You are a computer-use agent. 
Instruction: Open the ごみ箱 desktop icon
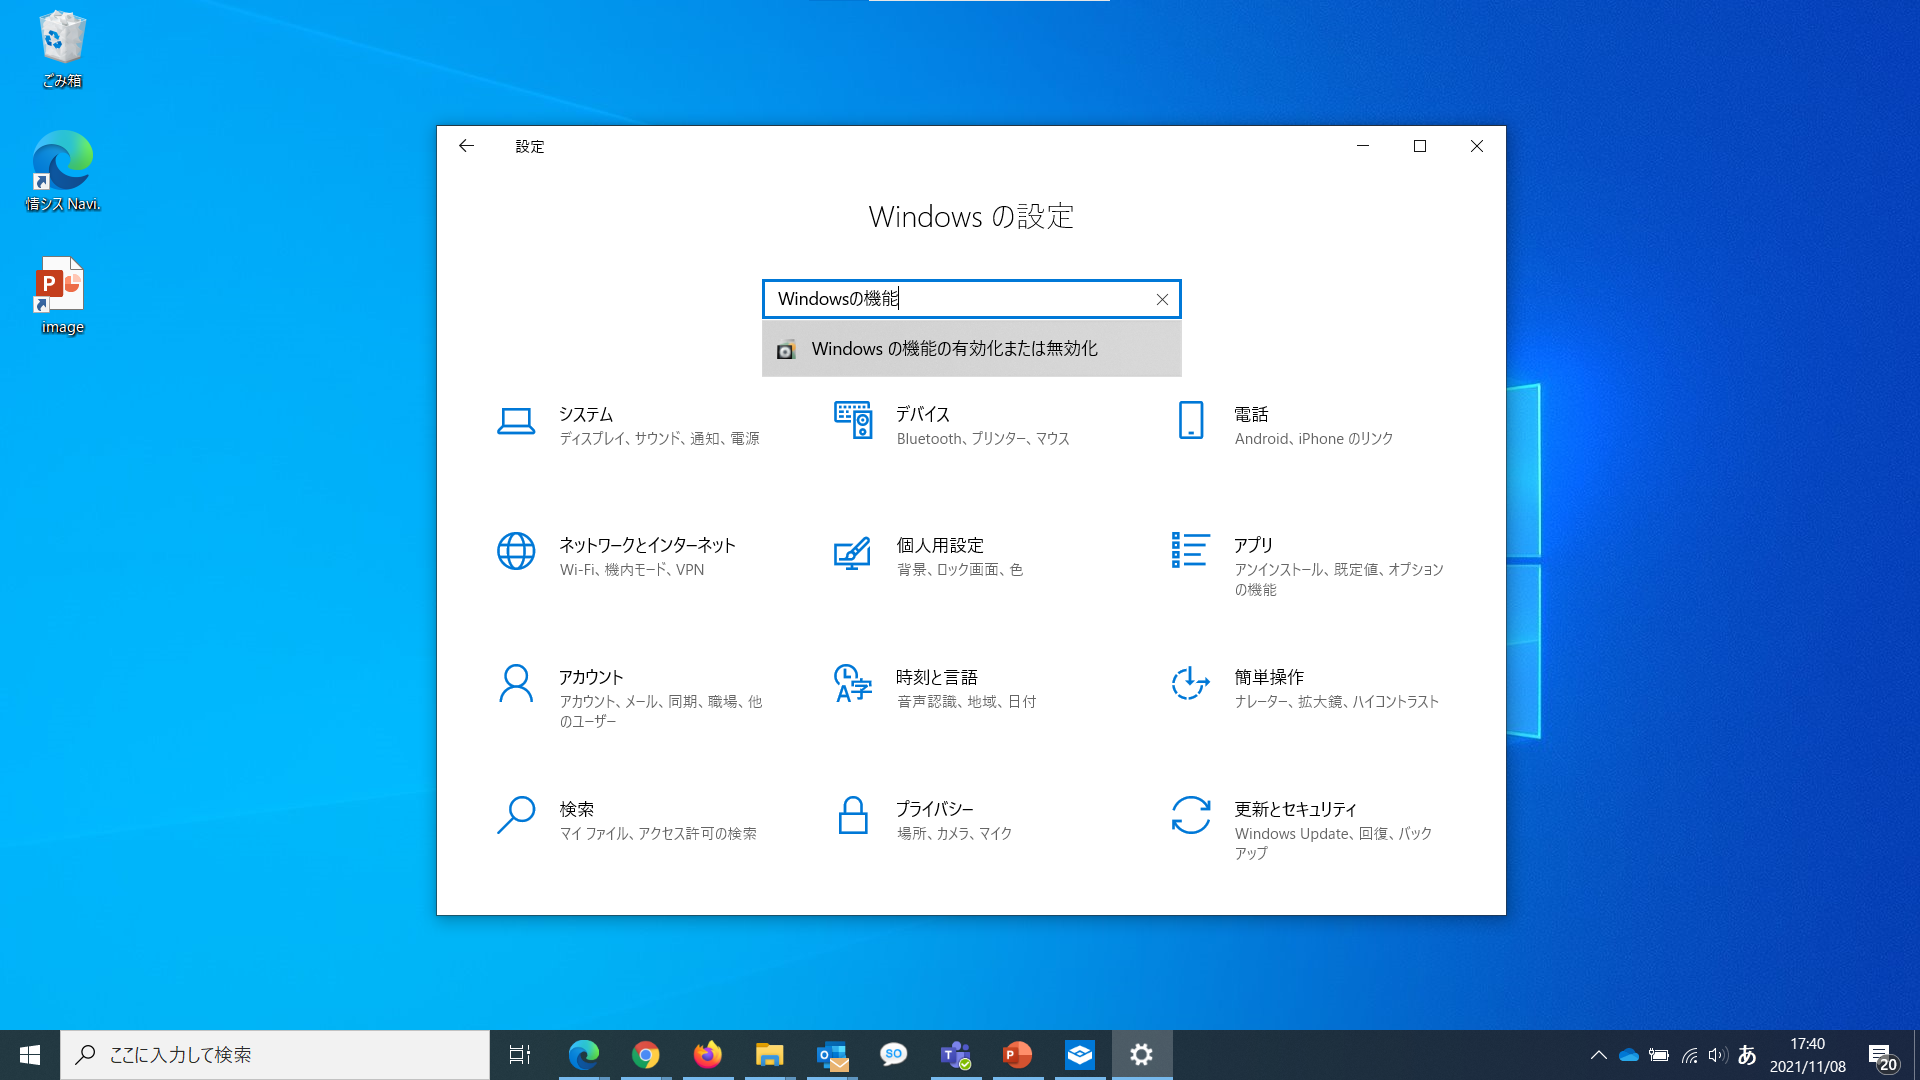(x=62, y=50)
